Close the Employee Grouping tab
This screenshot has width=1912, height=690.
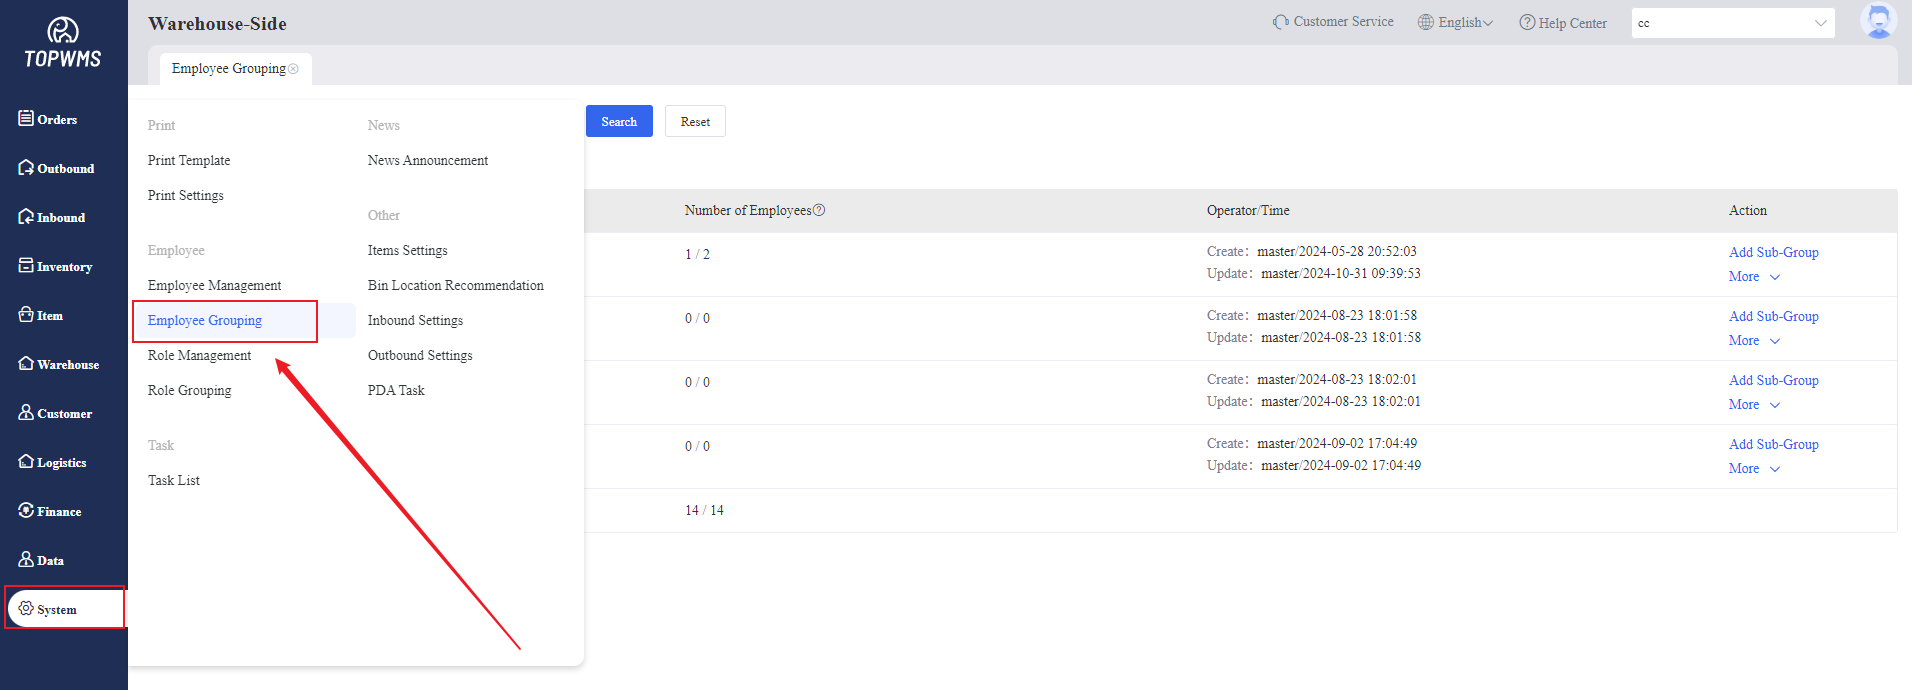(x=293, y=69)
